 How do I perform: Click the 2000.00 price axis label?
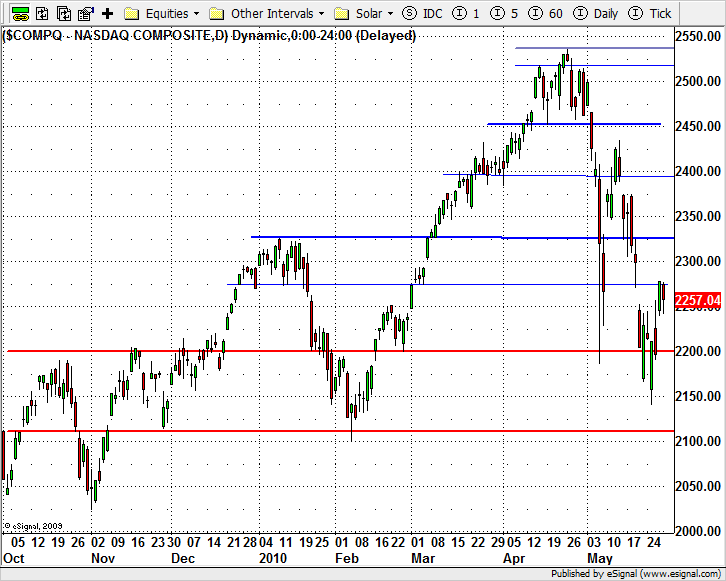[x=698, y=531]
